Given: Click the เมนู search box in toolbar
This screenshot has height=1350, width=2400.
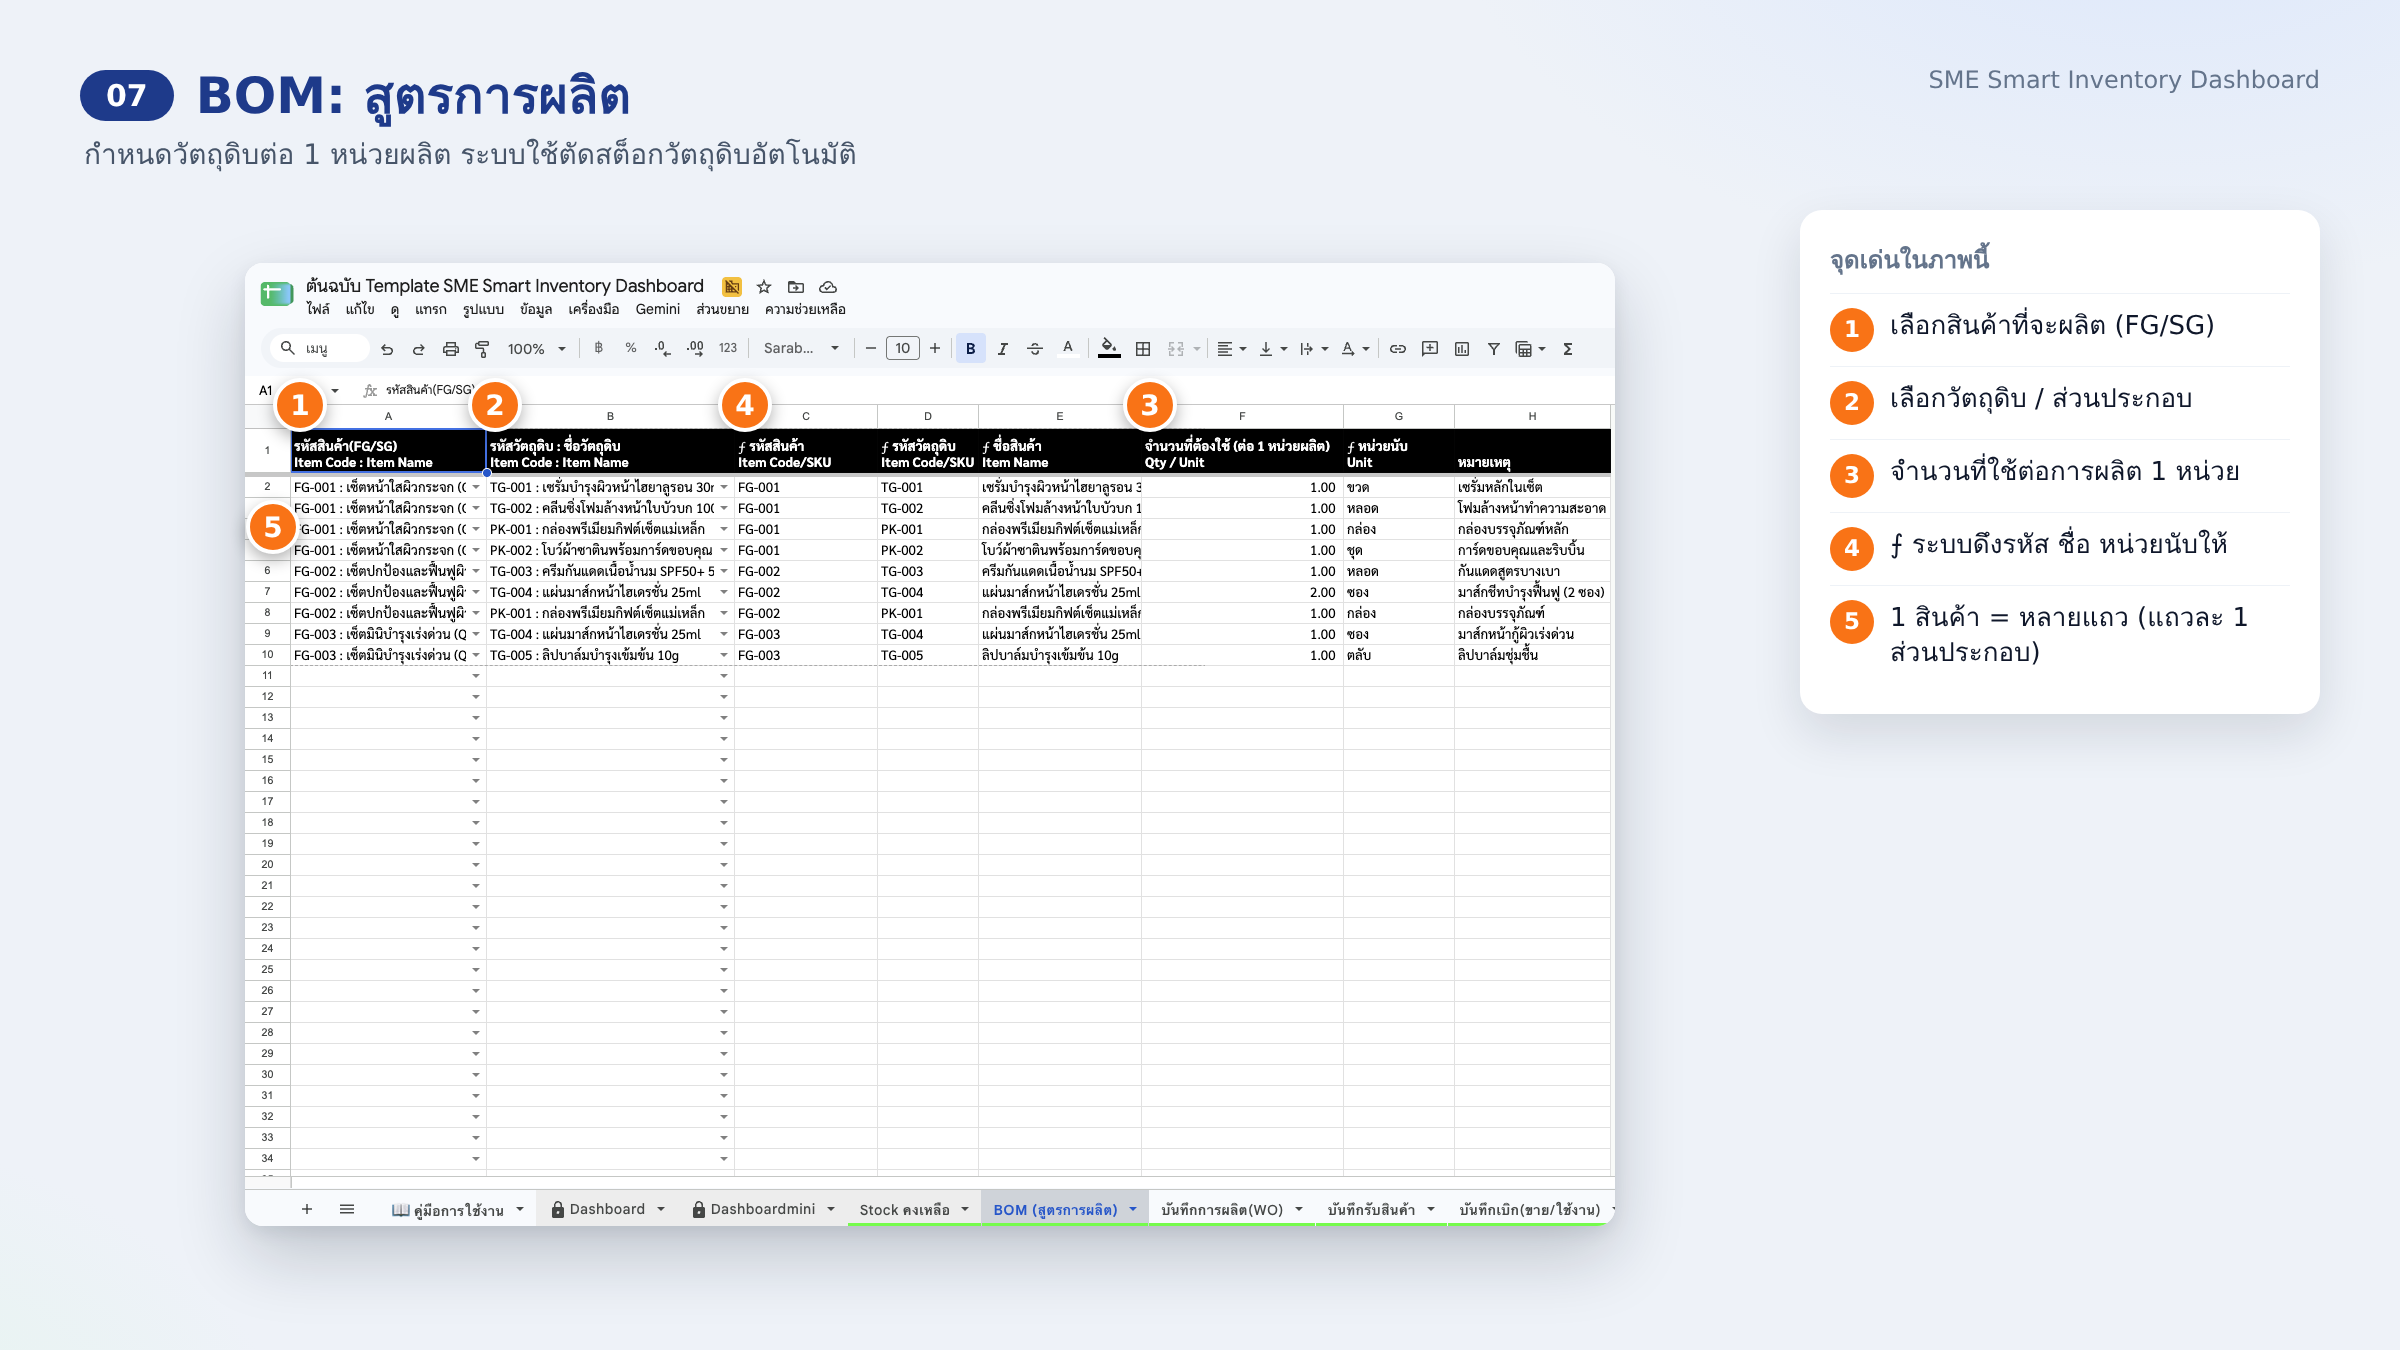Looking at the screenshot, I should click(x=320, y=349).
